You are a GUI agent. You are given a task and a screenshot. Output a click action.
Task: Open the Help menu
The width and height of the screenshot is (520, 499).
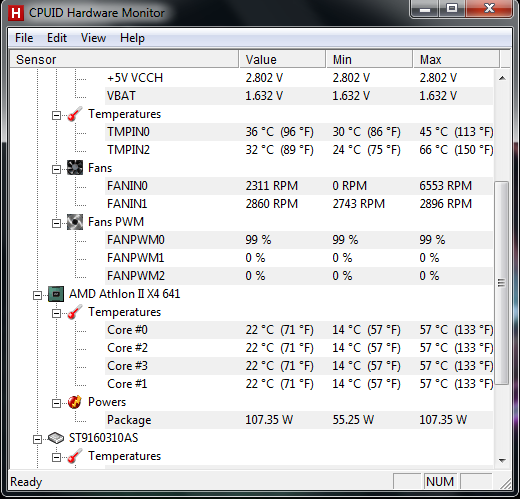coord(132,38)
